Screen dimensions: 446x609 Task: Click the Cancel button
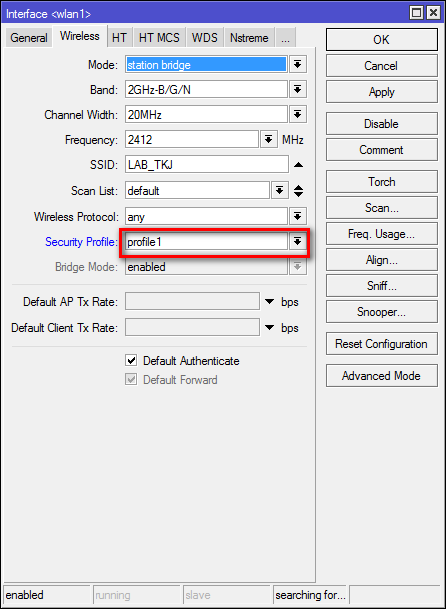click(x=382, y=66)
